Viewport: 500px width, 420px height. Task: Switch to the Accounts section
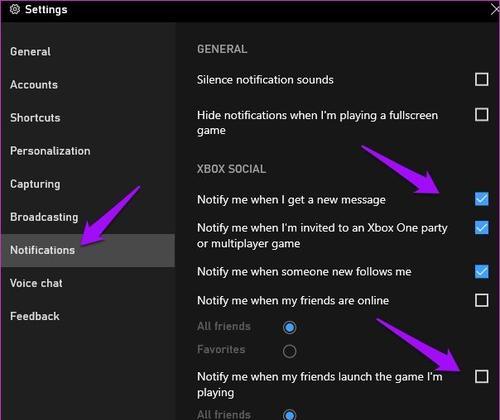tap(34, 85)
